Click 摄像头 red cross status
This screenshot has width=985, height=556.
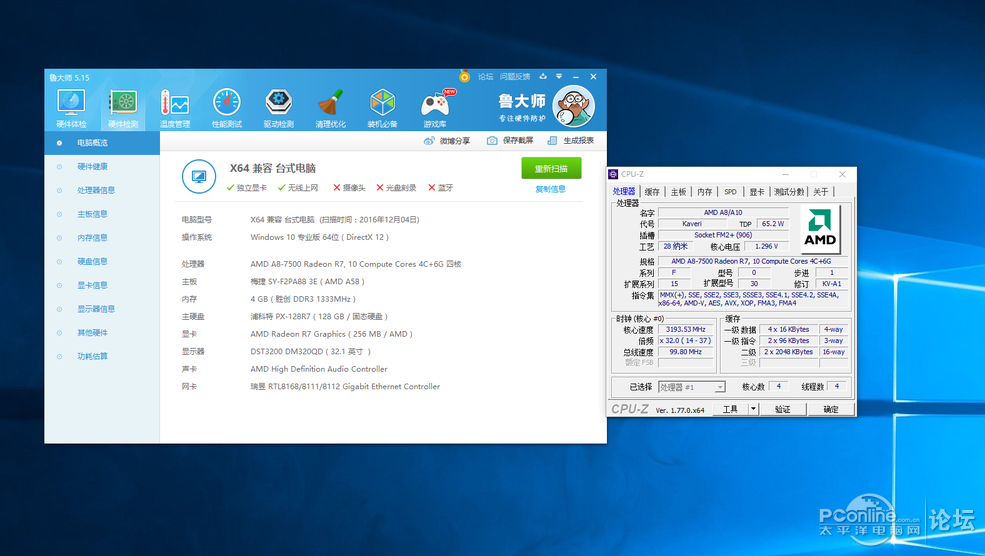[x=349, y=188]
